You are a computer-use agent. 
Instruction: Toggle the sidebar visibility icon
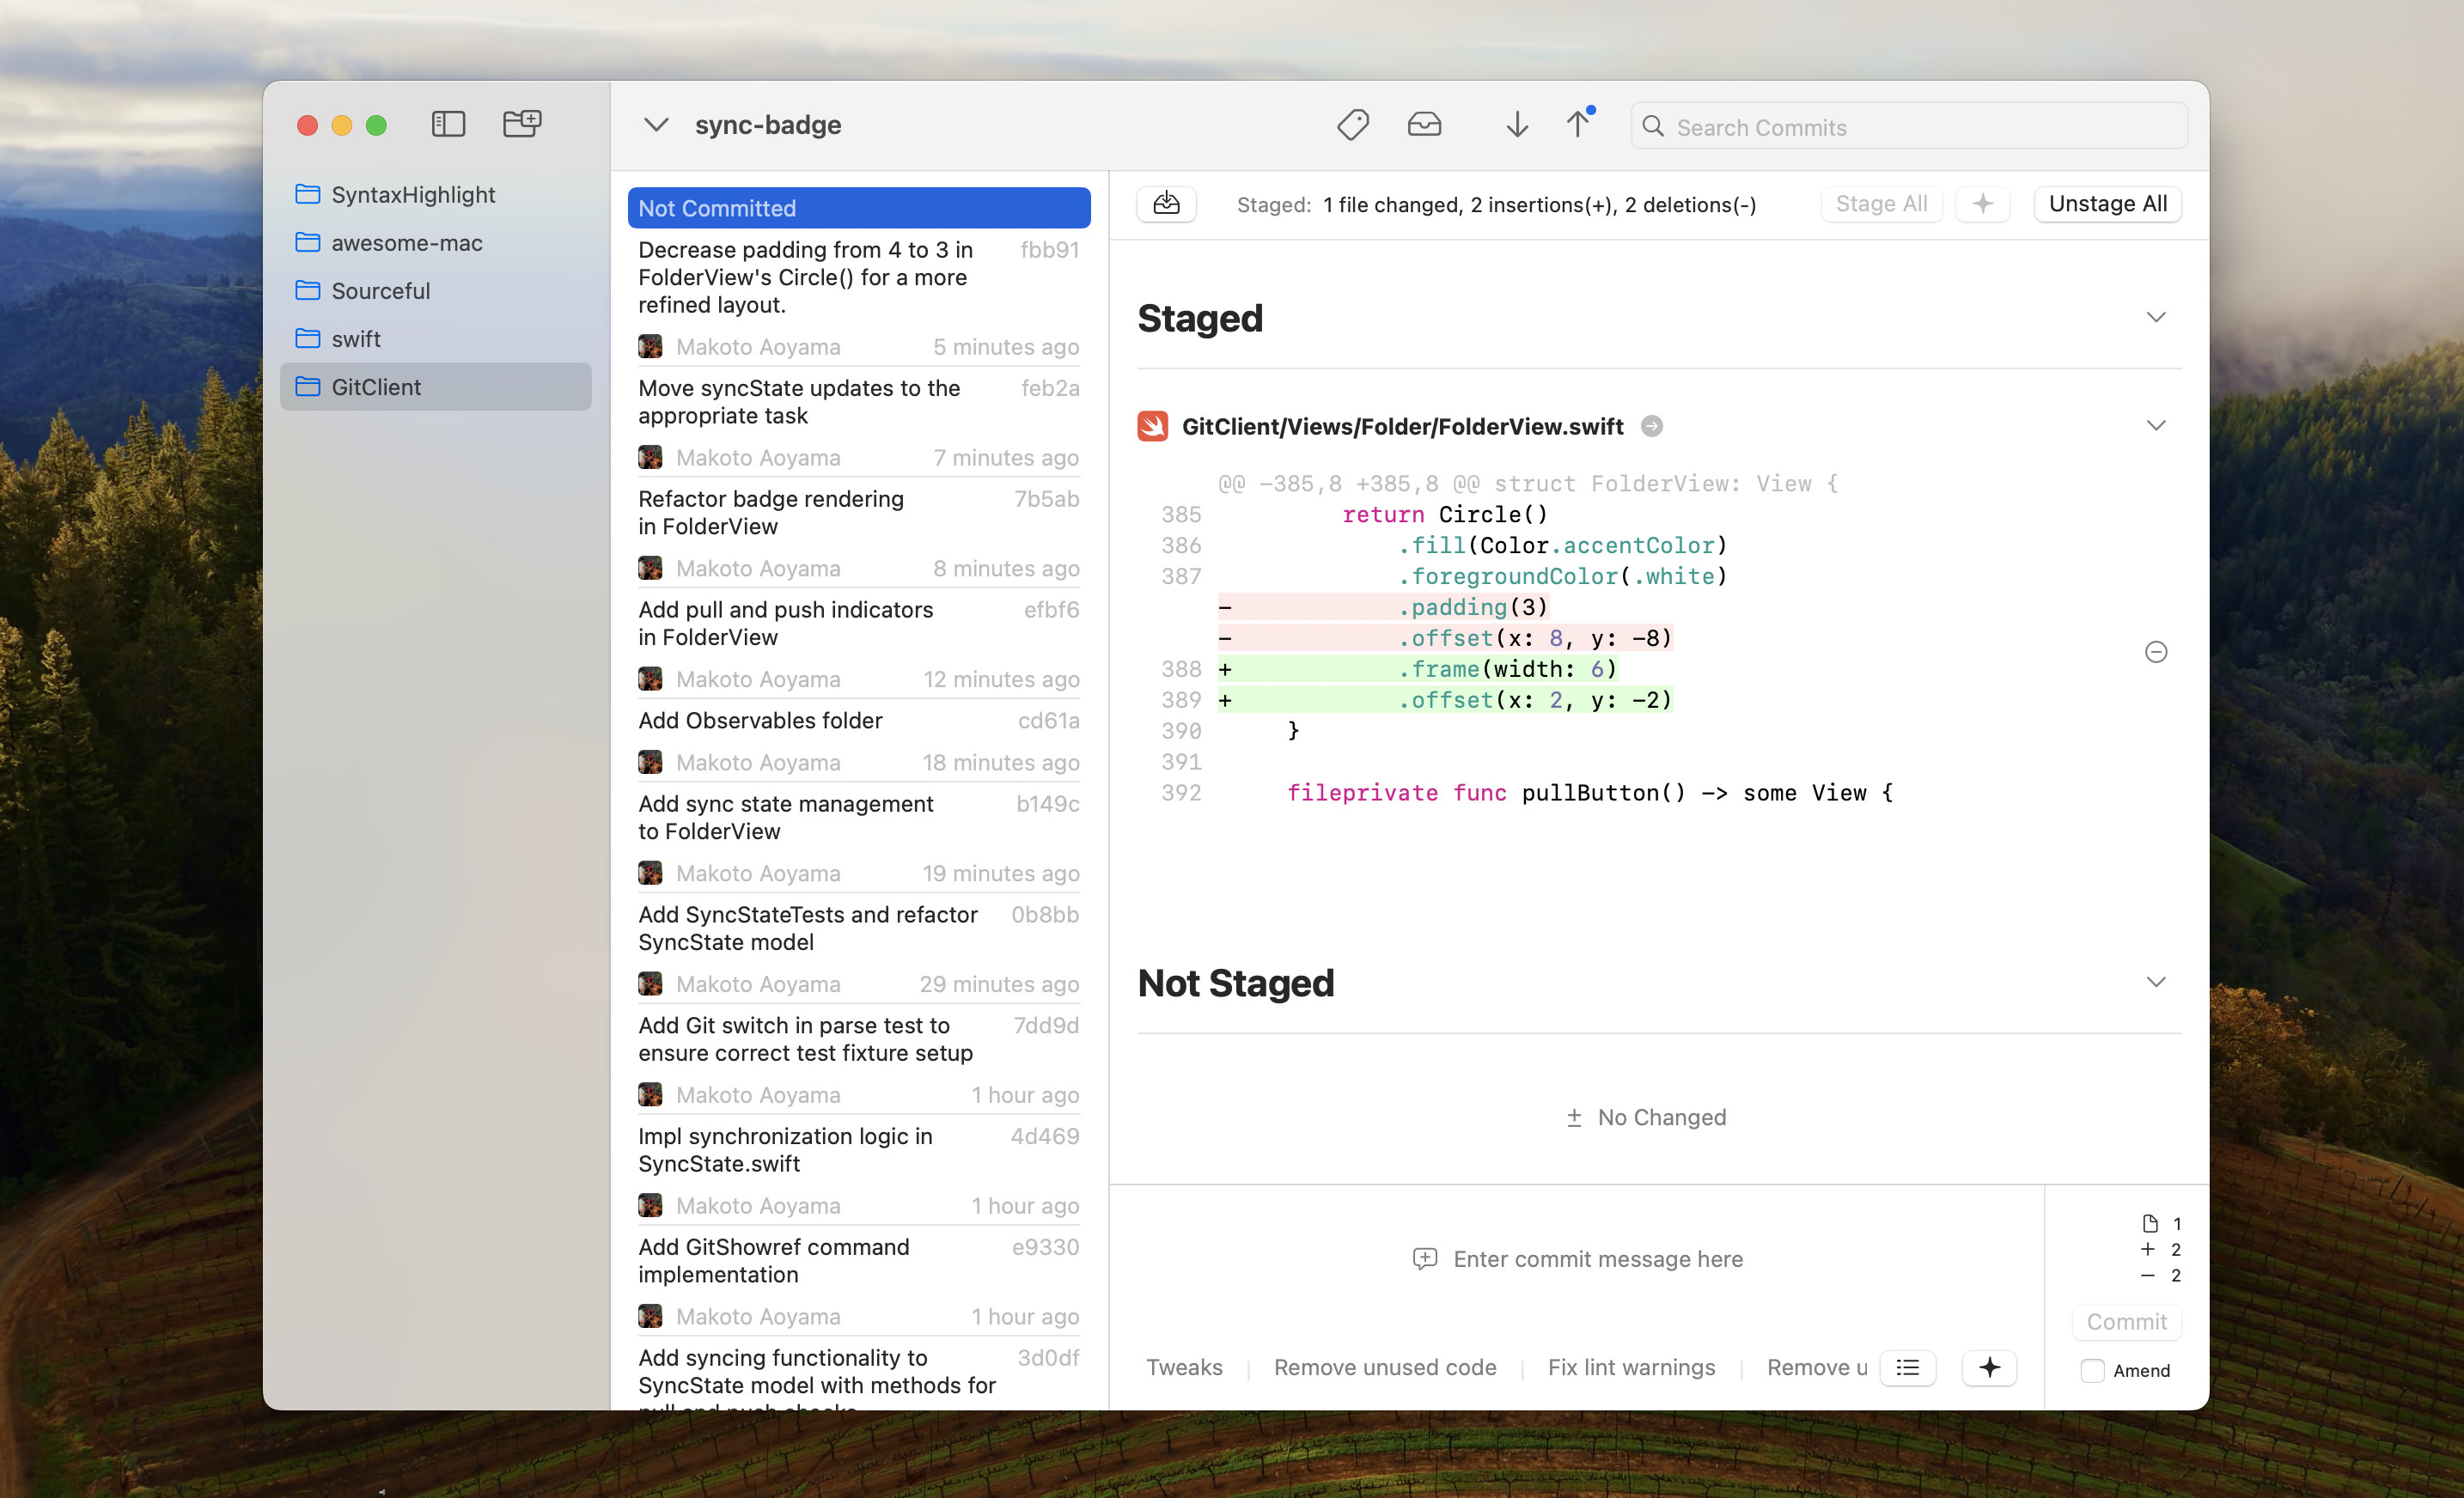[x=448, y=124]
